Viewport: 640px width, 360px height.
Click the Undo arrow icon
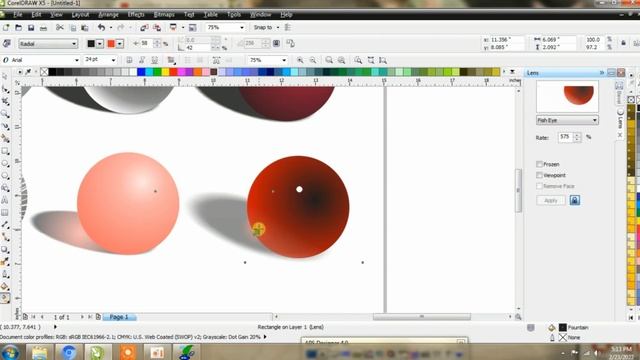[101, 27]
